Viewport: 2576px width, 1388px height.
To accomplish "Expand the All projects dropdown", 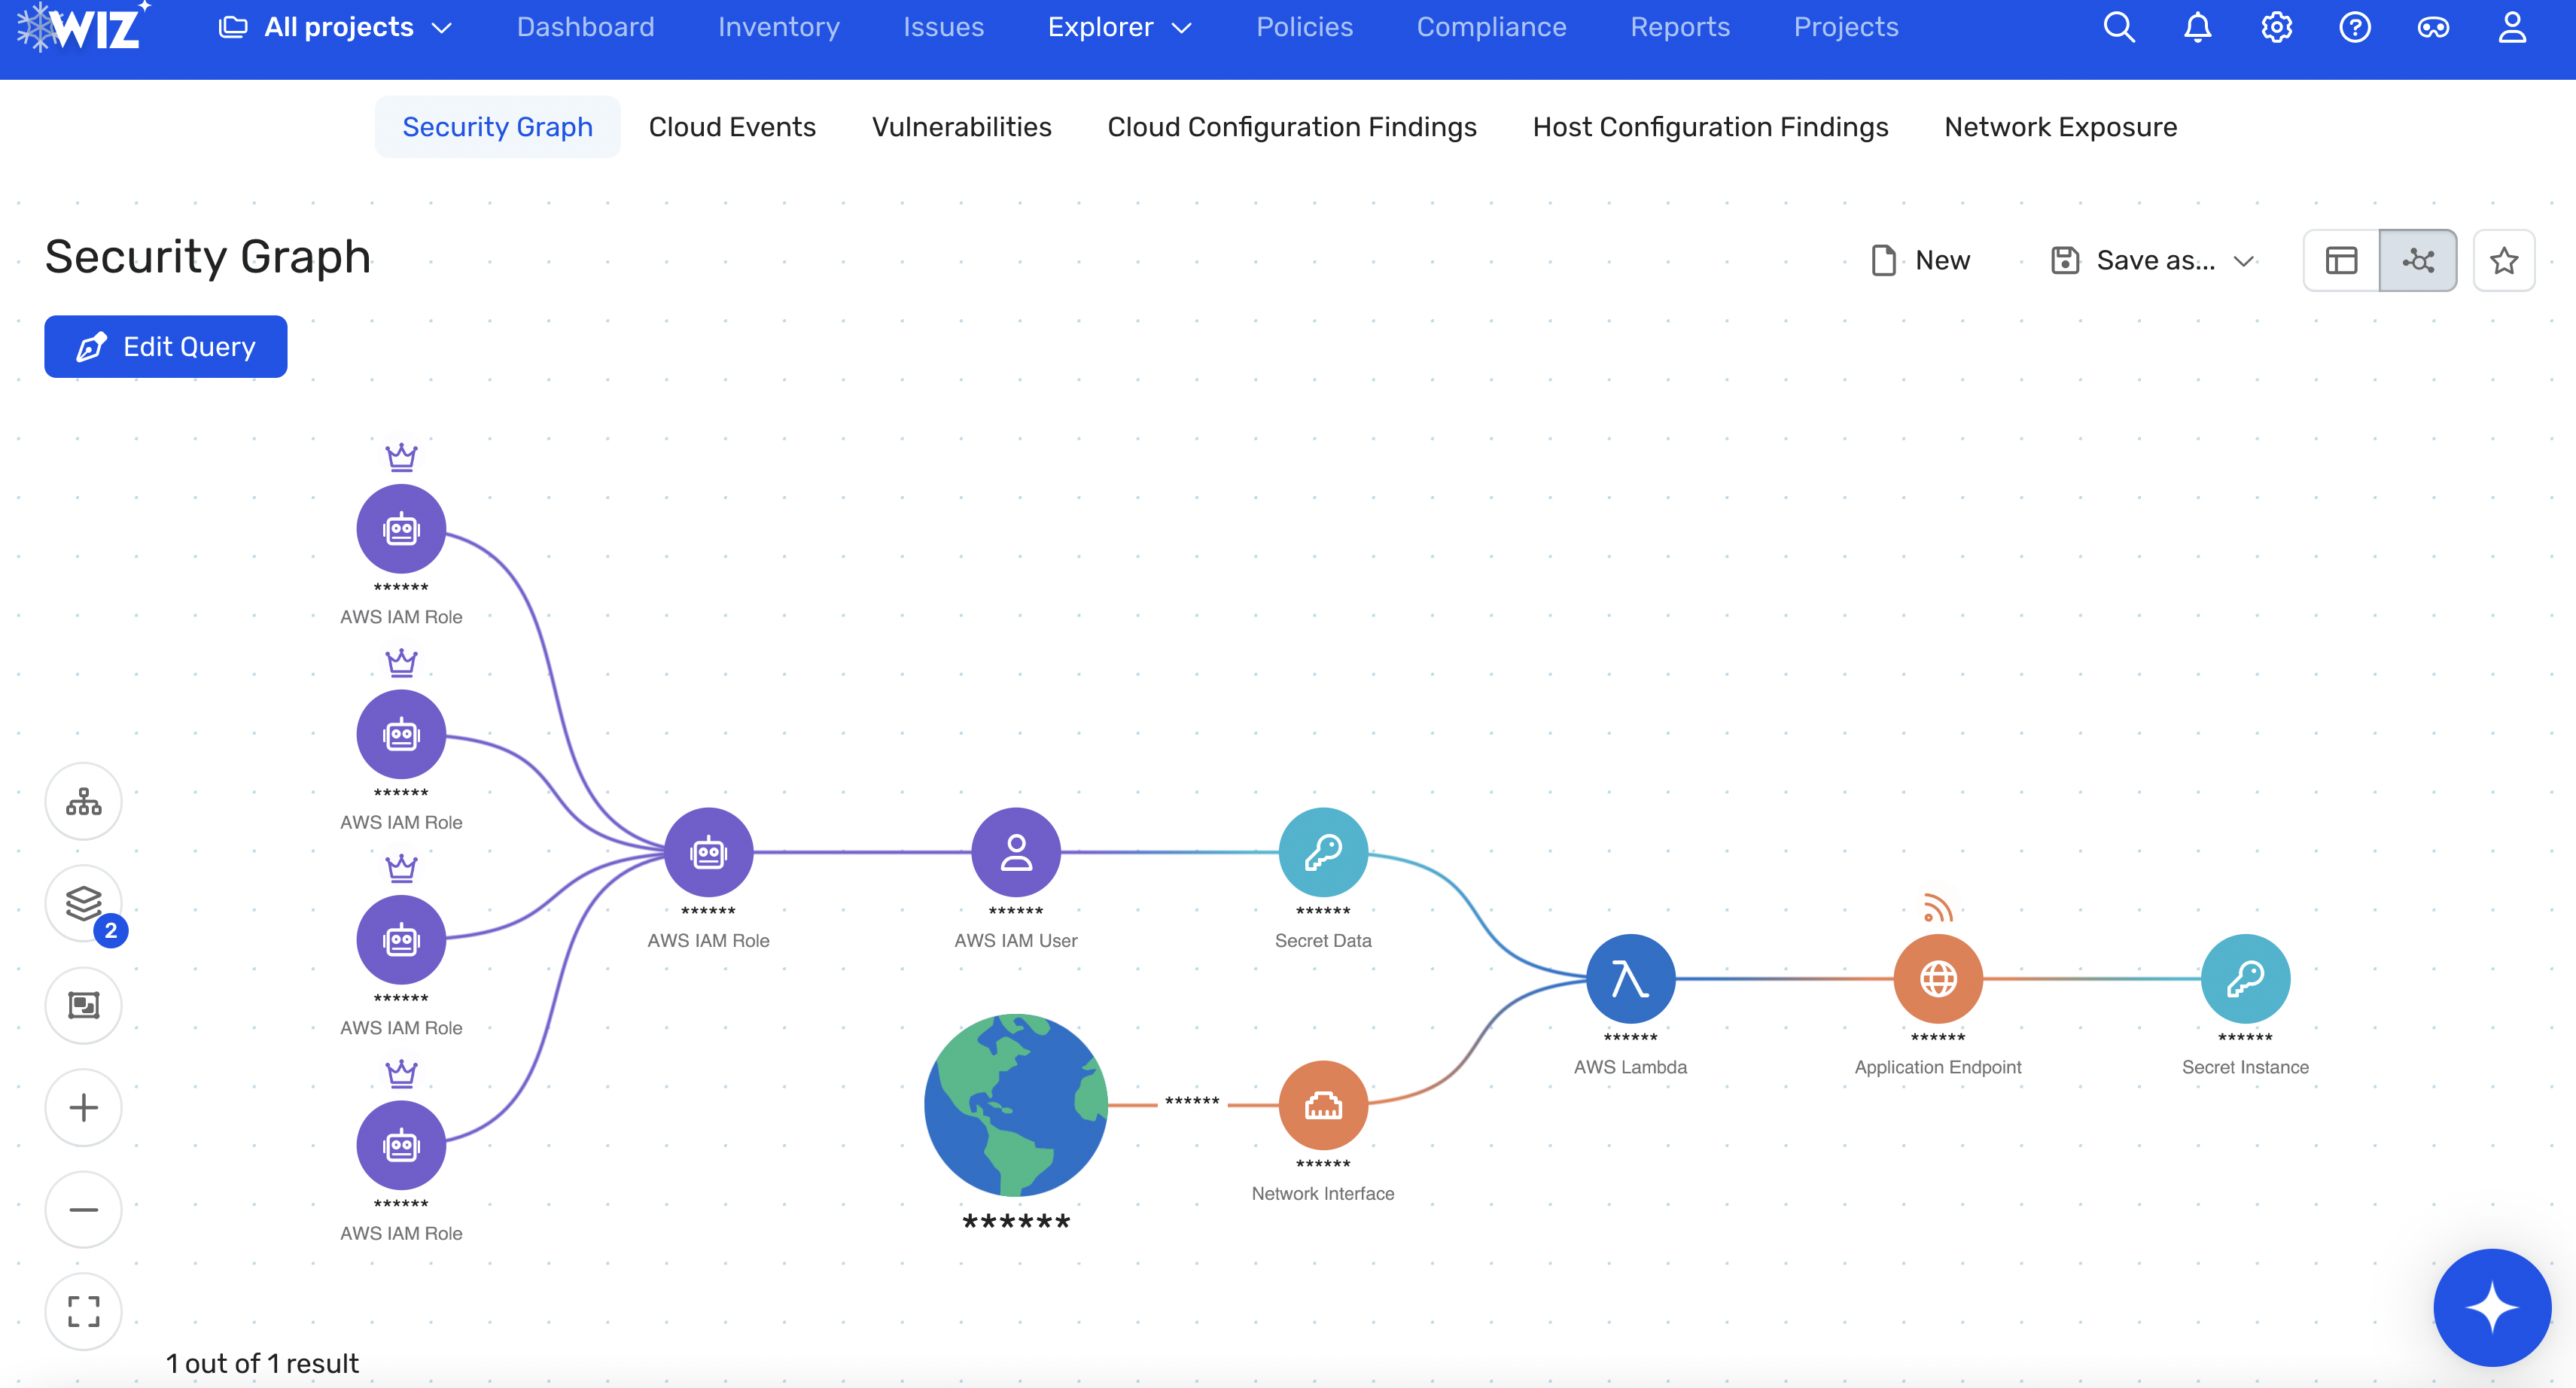I will click(335, 27).
